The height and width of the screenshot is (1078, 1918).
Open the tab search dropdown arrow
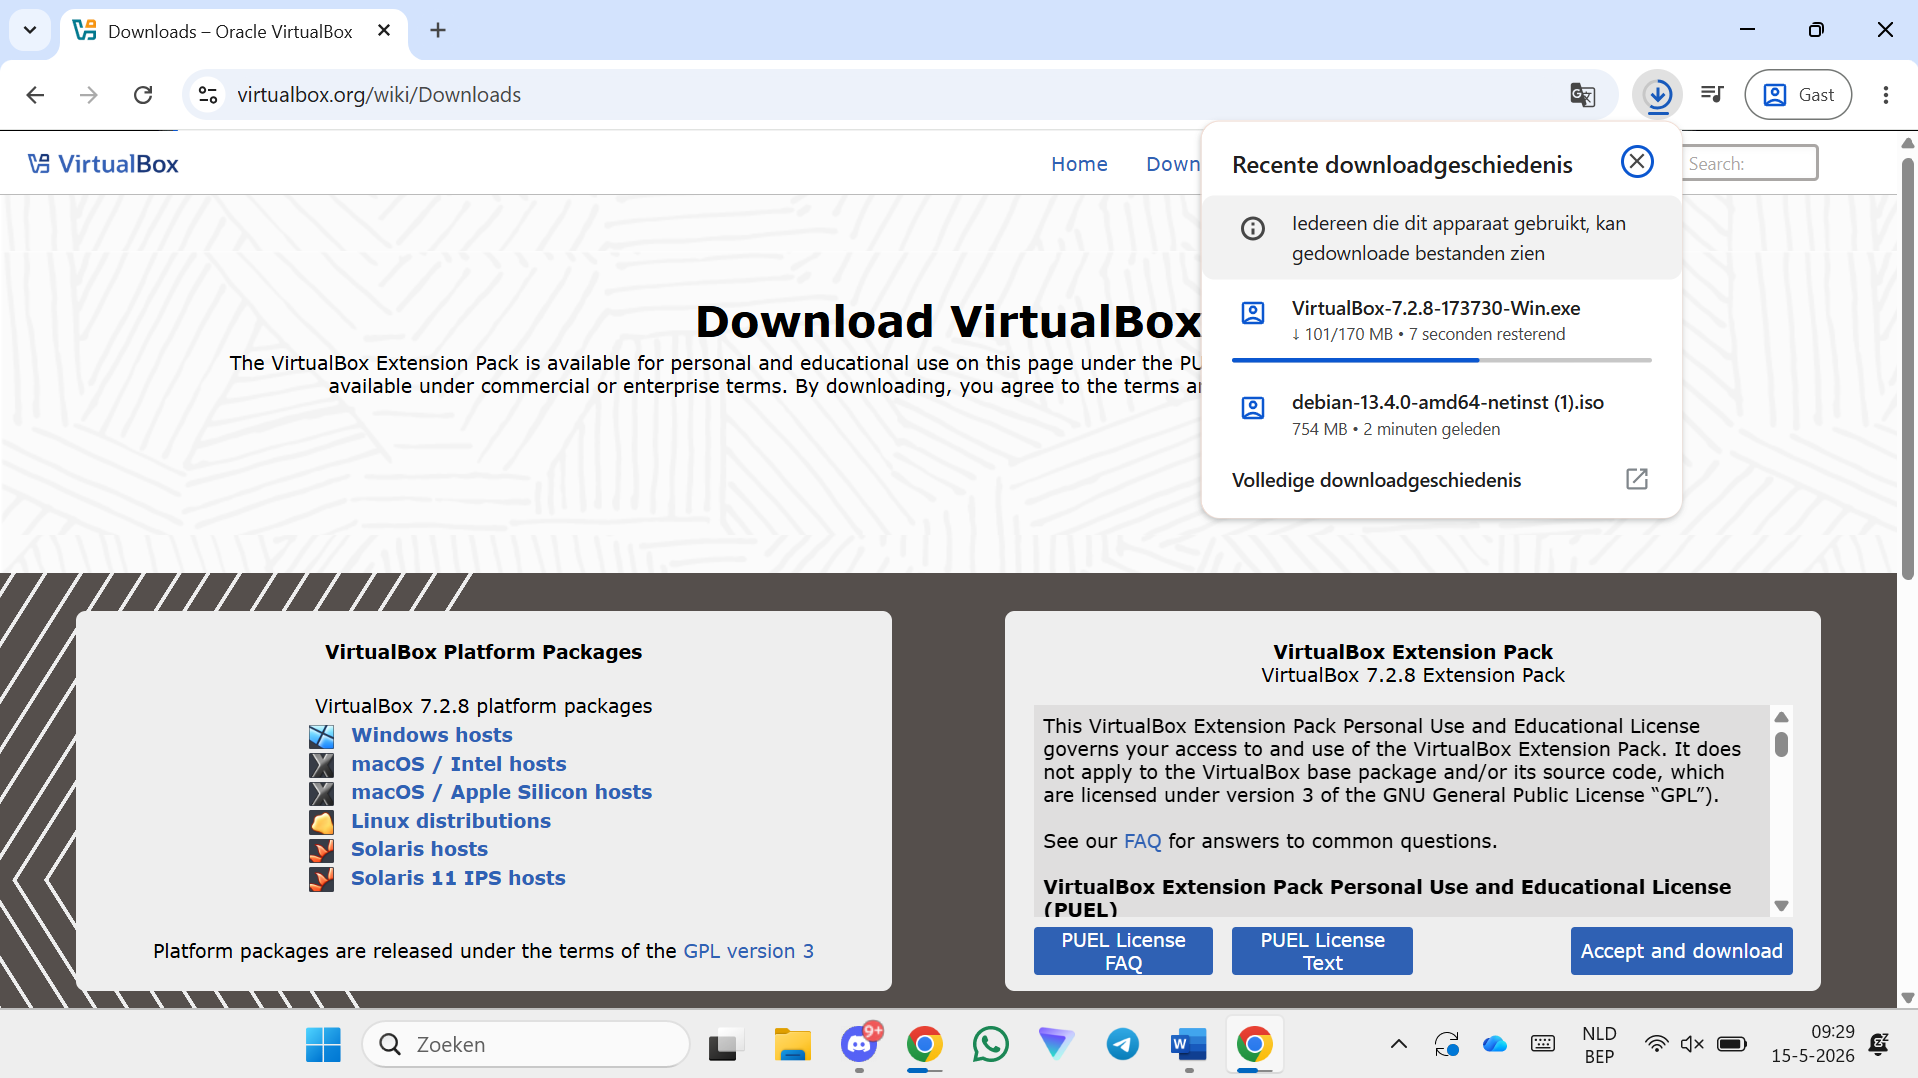30,30
